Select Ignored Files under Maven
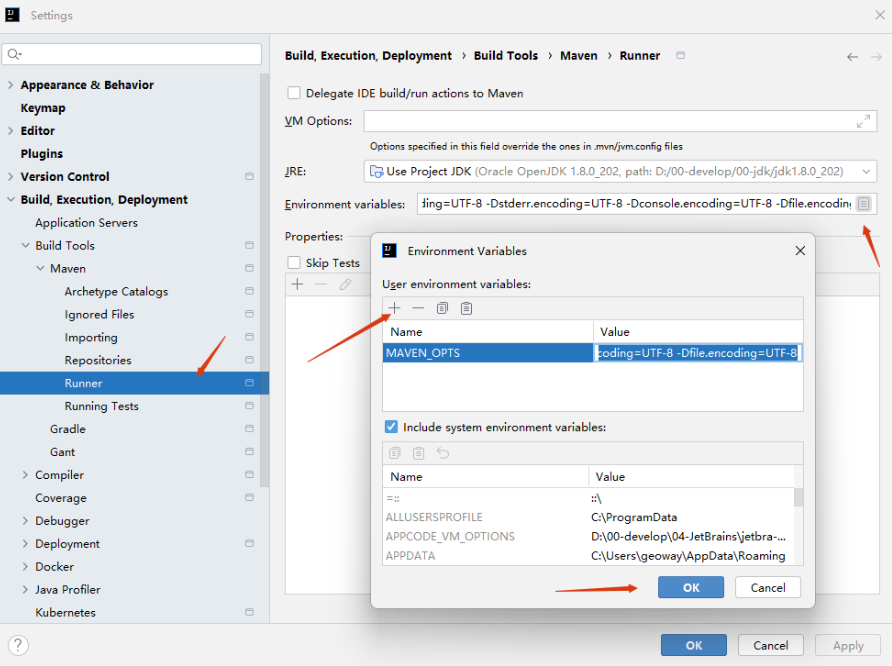The height and width of the screenshot is (666, 892). [99, 314]
